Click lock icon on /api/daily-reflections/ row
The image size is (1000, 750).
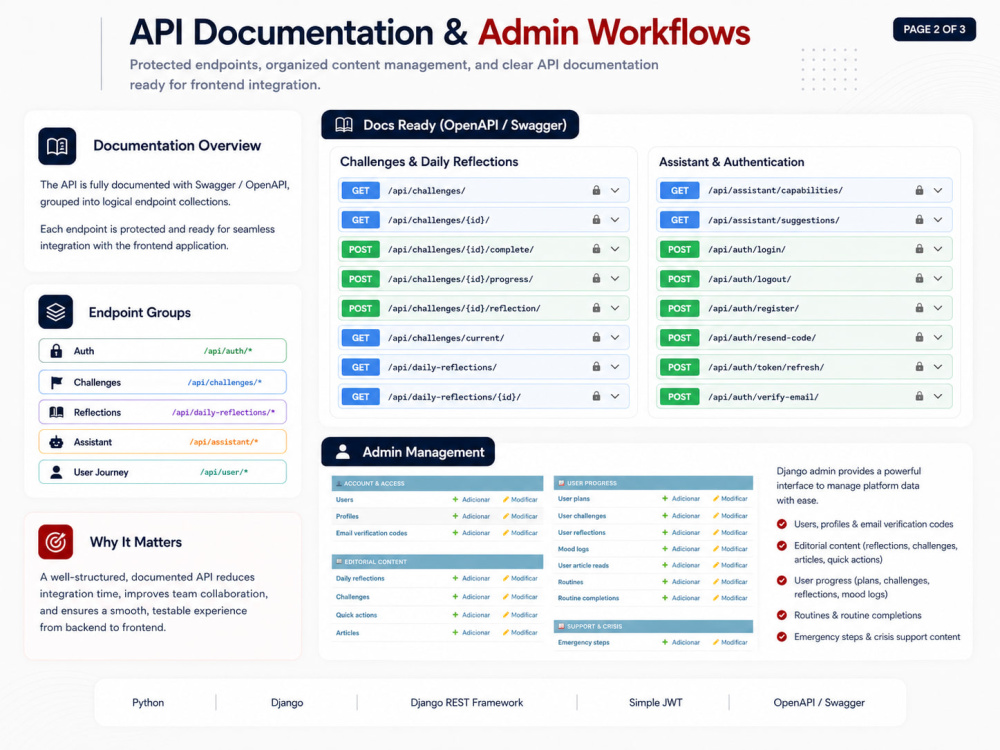point(596,367)
